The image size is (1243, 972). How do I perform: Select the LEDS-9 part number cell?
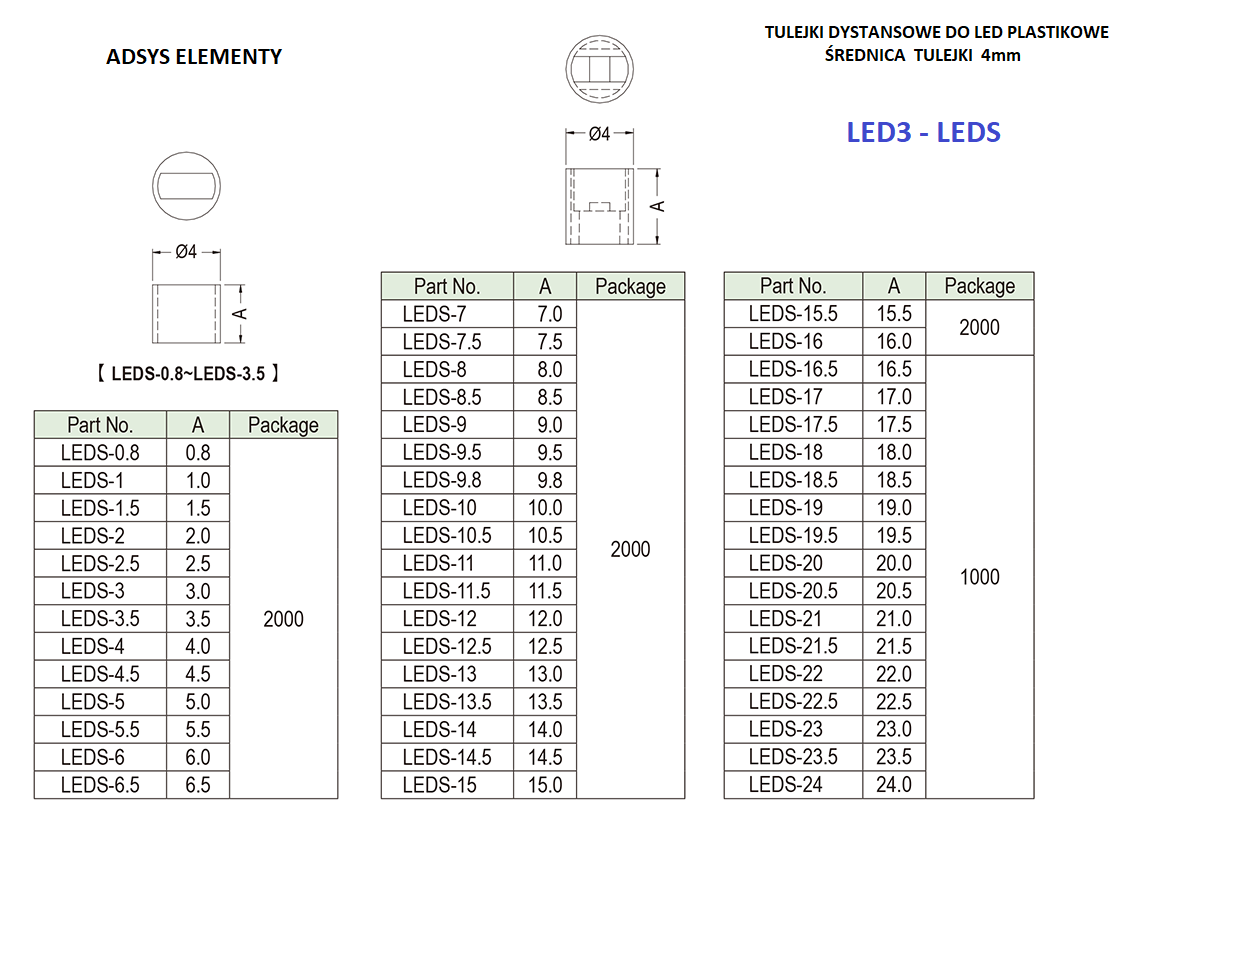(x=447, y=425)
